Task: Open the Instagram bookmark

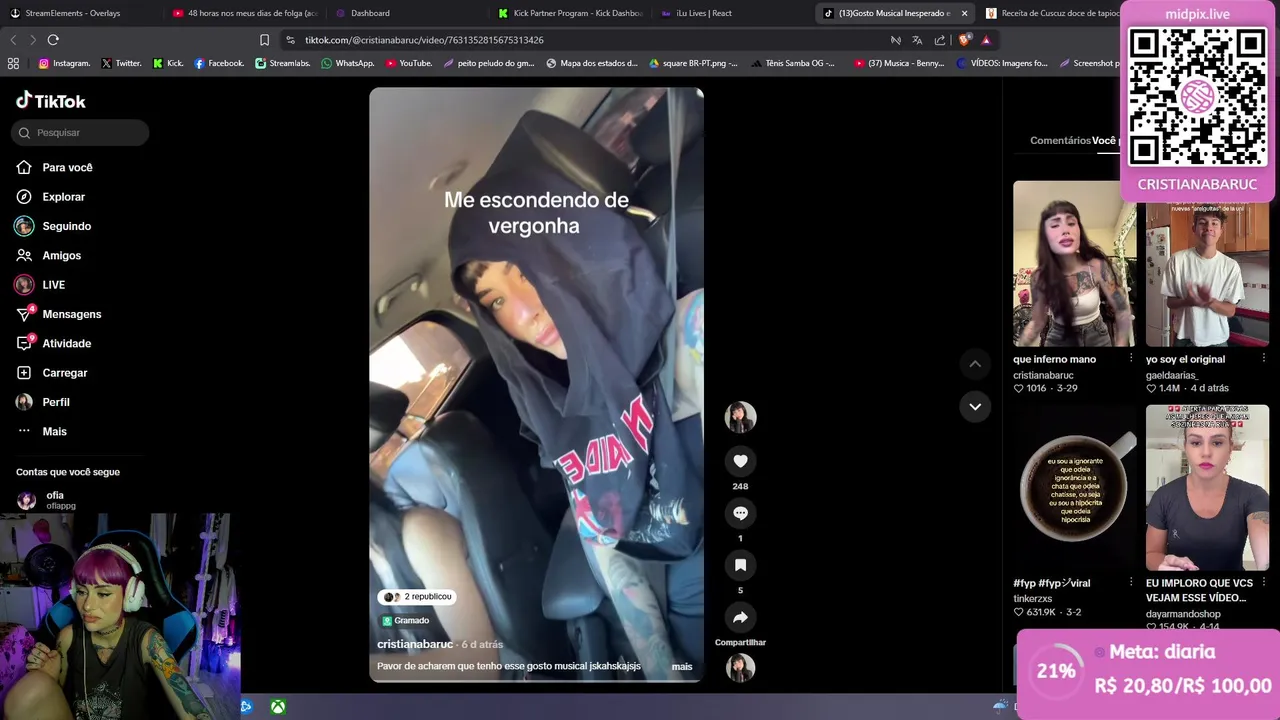Action: (64, 63)
